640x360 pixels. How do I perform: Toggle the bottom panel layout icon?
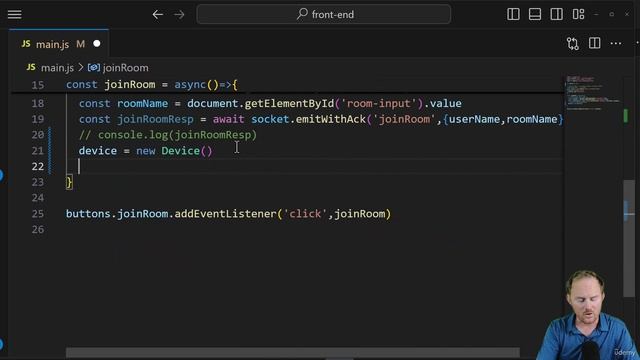point(535,14)
